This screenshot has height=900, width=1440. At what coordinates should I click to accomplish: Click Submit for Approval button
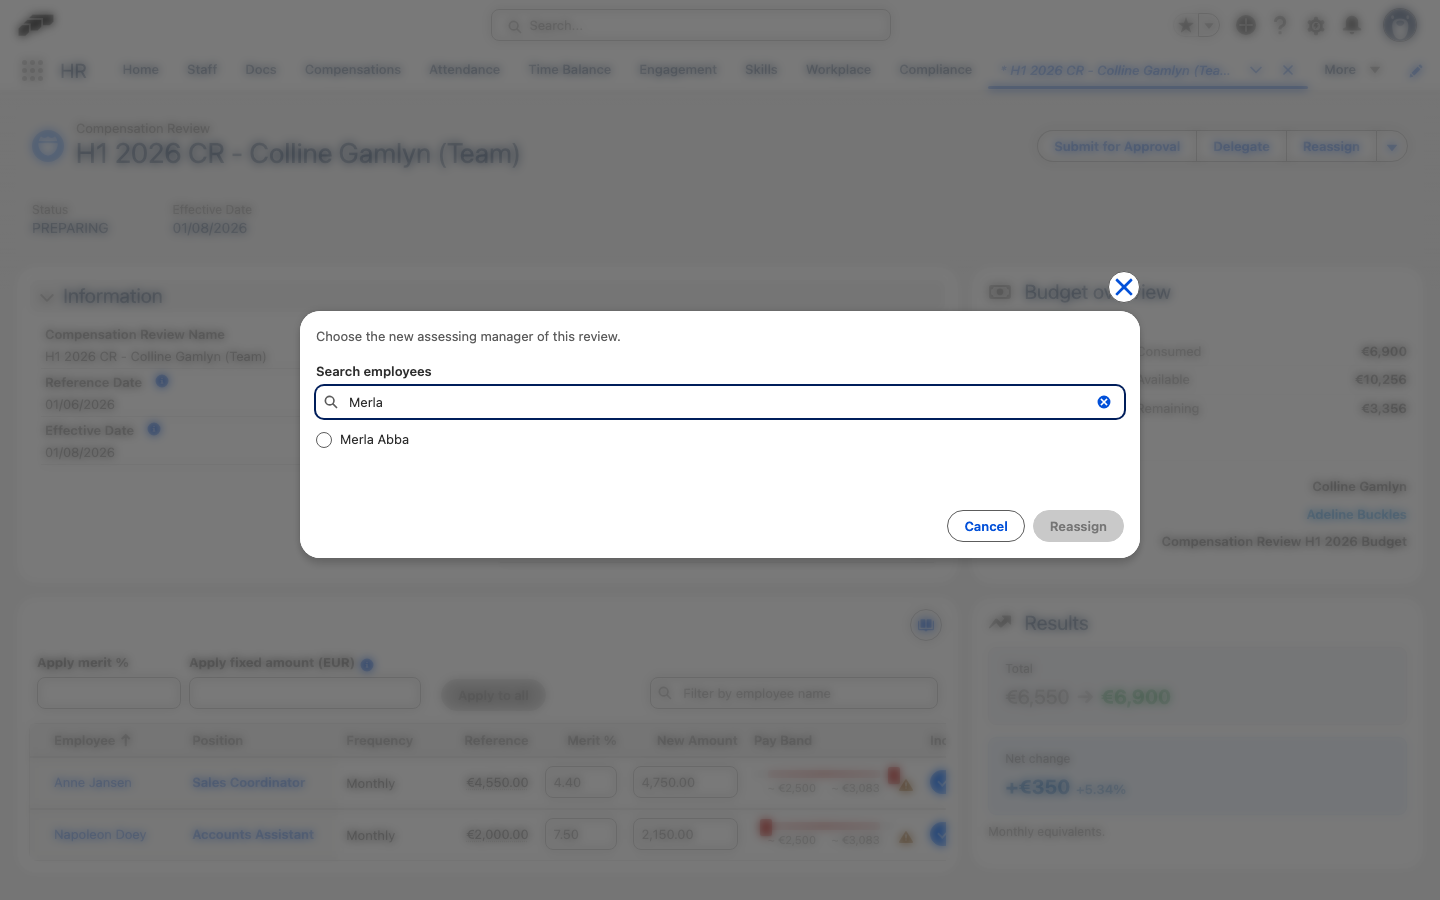point(1117,147)
